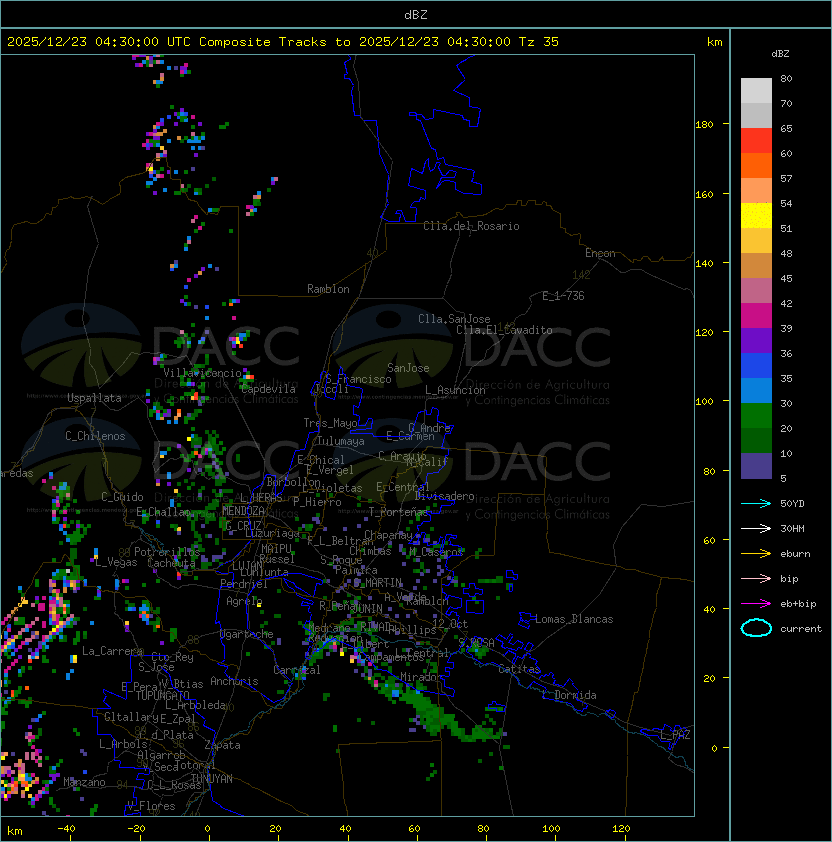Click the '-40' km tick on horizontal axis

tap(66, 829)
